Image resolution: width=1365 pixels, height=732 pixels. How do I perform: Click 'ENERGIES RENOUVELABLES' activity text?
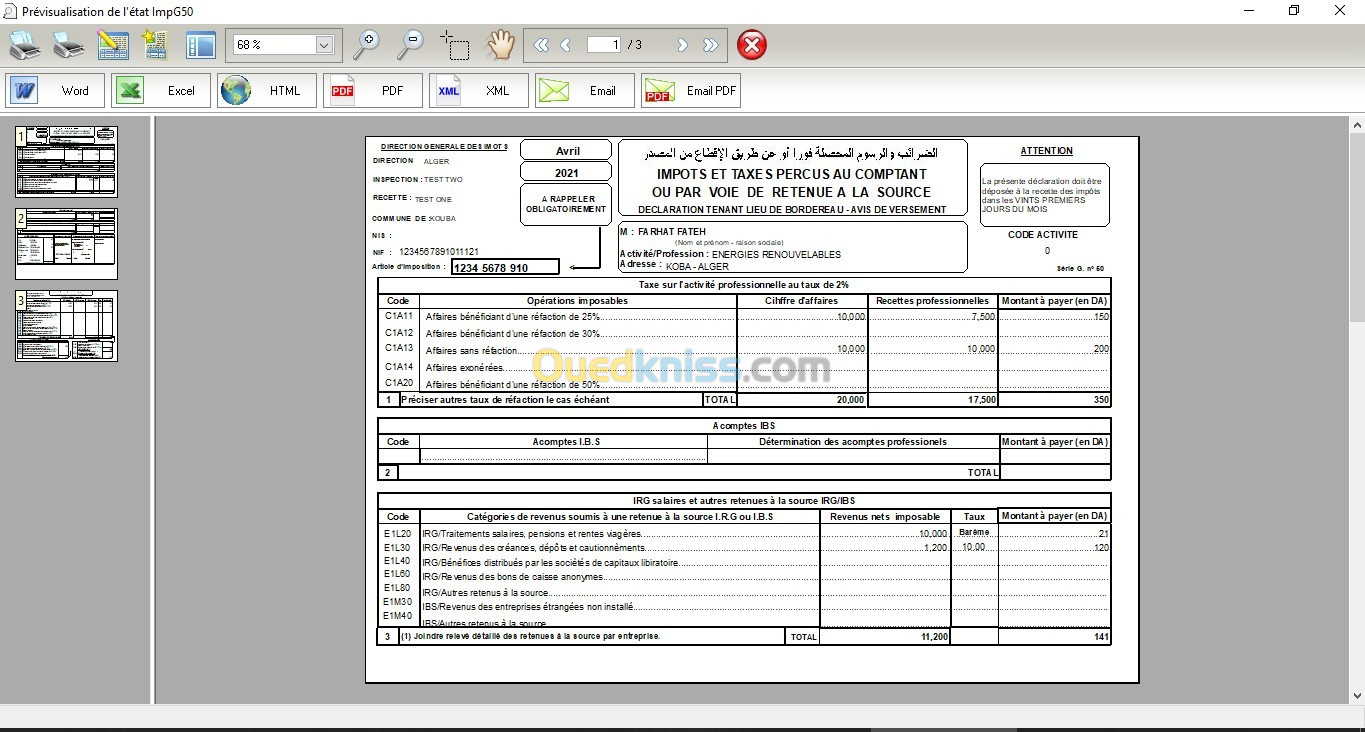776,254
